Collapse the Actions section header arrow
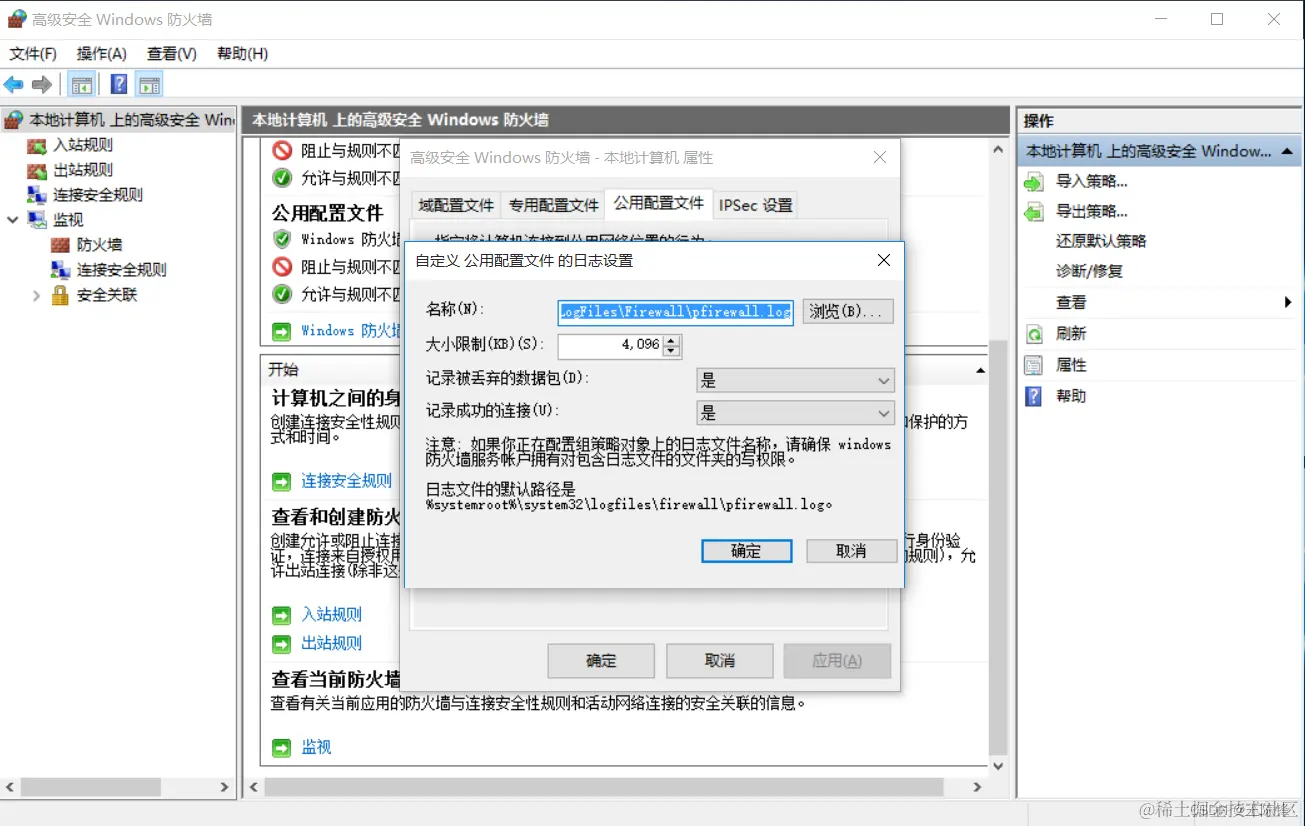This screenshot has height=826, width=1305. click(1287, 152)
